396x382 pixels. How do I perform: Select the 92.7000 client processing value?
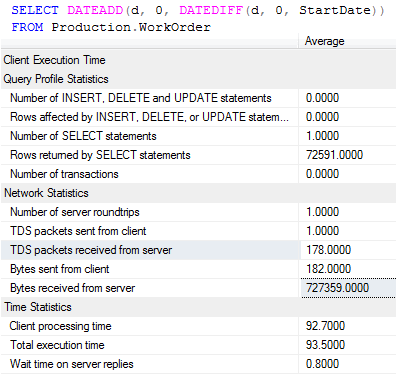(x=325, y=326)
